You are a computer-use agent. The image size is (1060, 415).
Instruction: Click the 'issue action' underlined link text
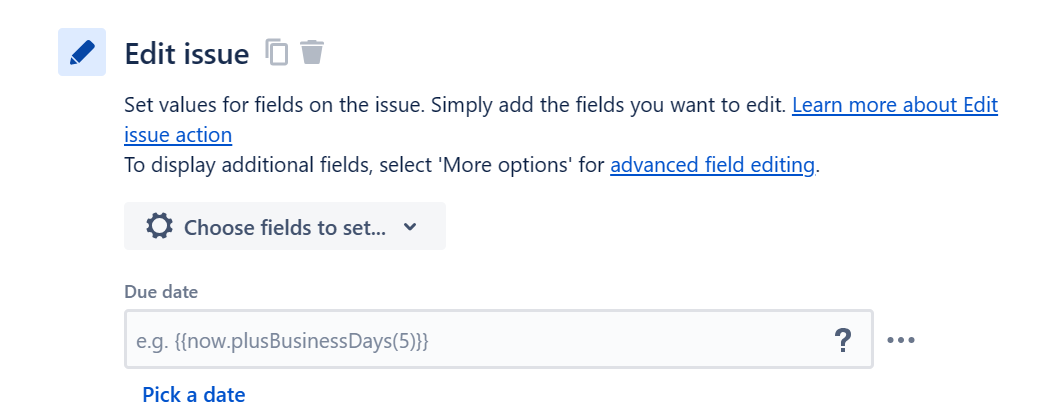click(178, 135)
